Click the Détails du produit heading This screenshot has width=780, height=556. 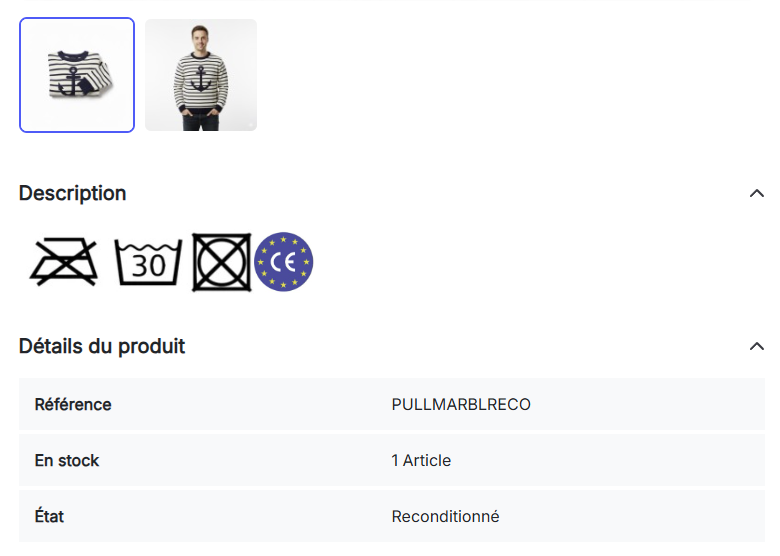102,346
